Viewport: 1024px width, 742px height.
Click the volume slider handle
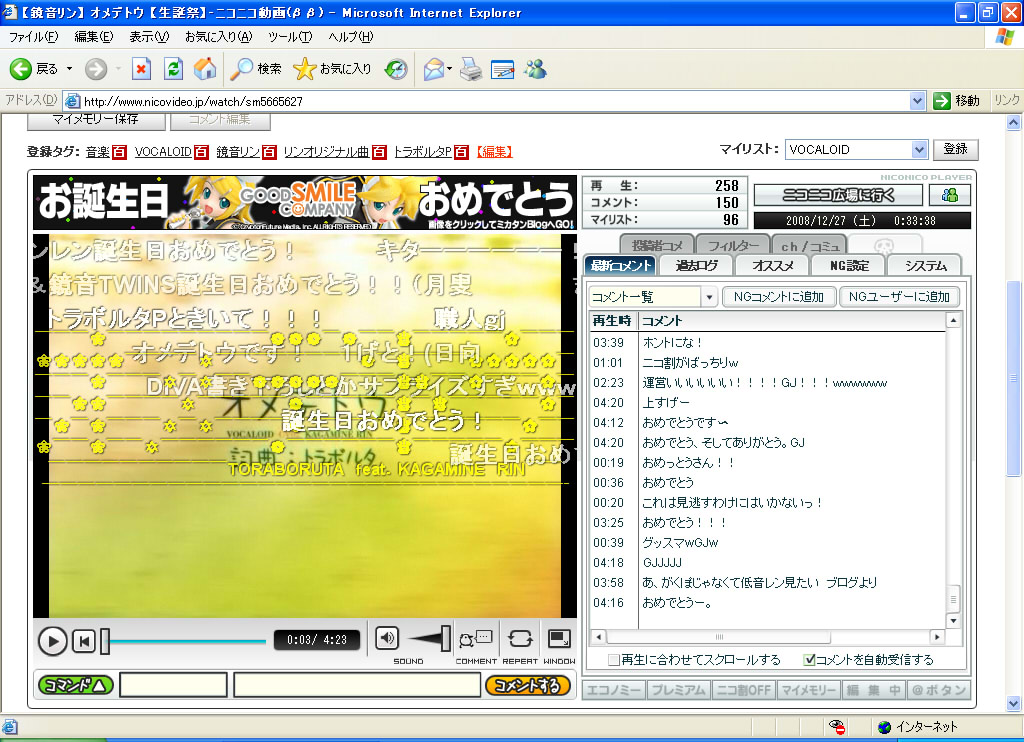pos(445,638)
